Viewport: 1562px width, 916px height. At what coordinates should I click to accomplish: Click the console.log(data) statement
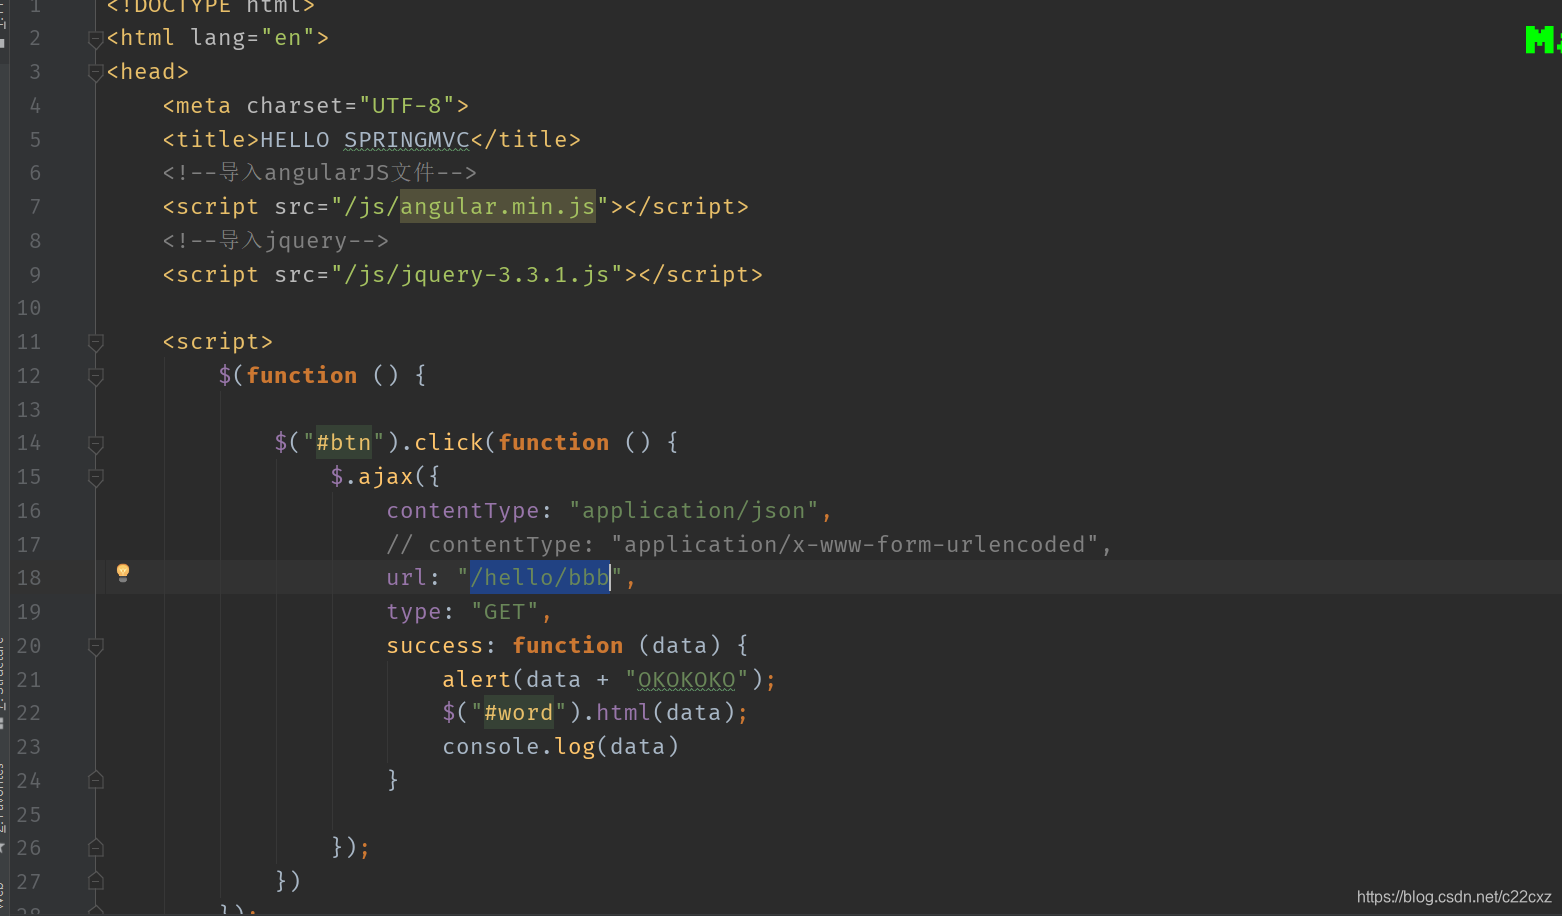point(561,746)
